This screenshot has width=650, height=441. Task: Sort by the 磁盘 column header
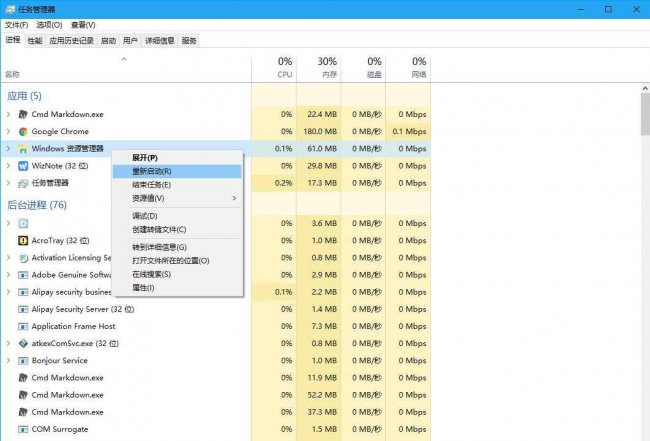364,68
